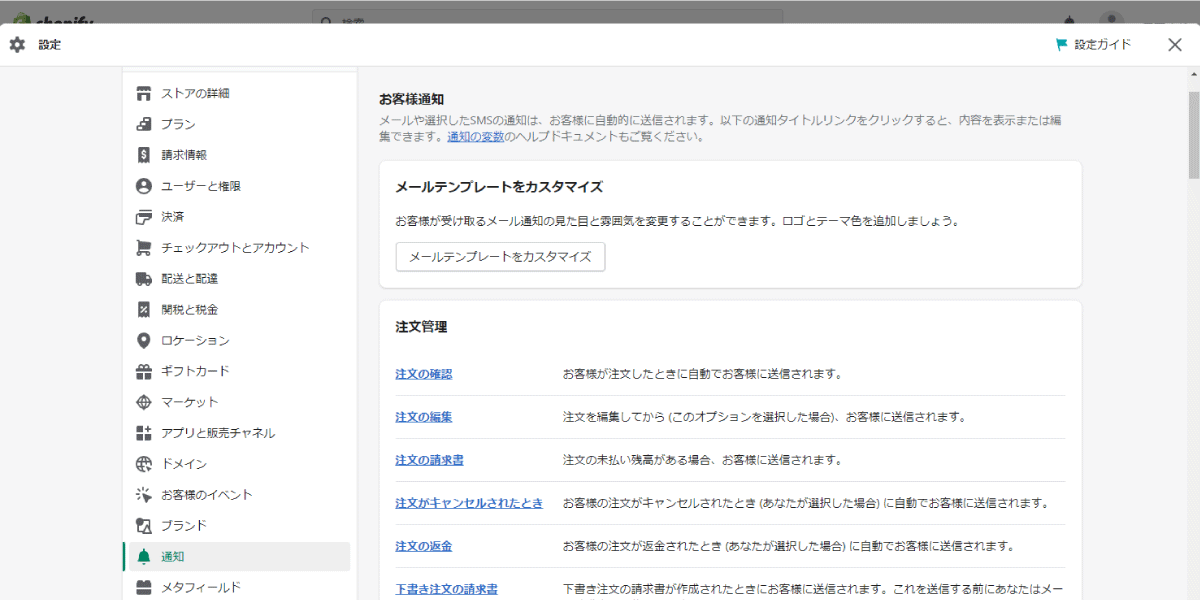Close the settings panel with X
Viewport: 1200px width, 600px height.
click(1175, 44)
